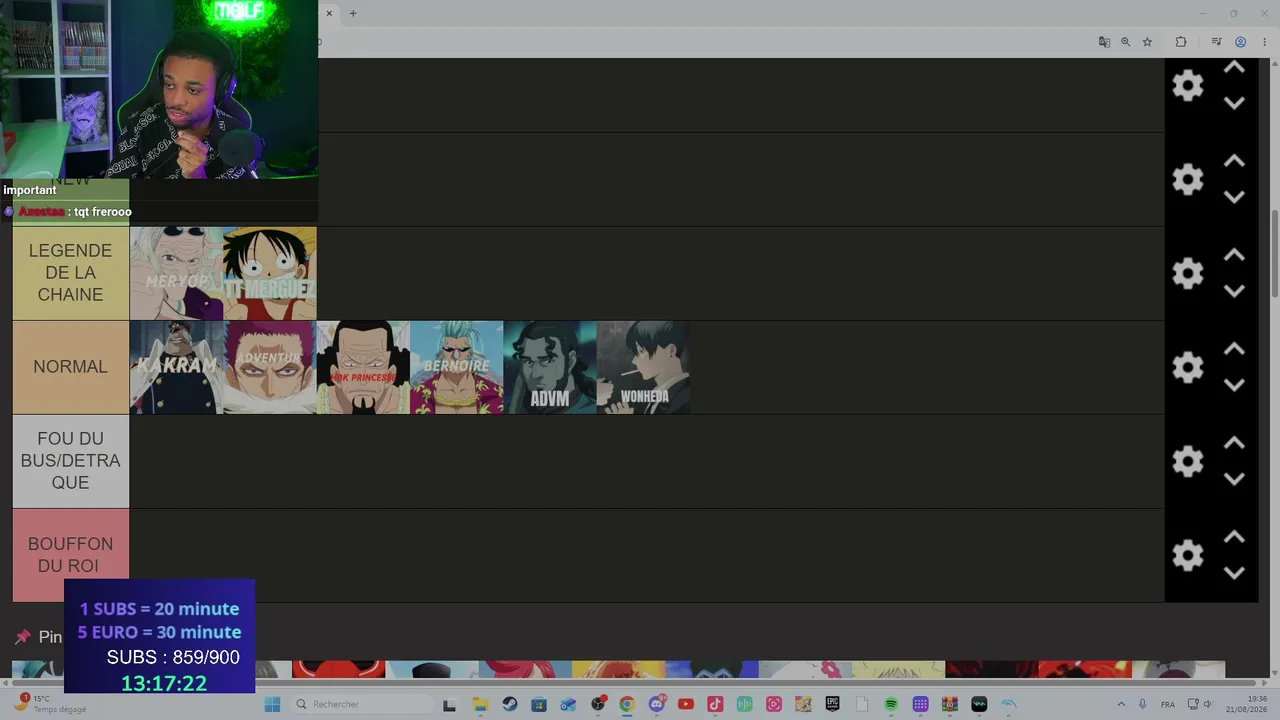Move the BOUFFON DU ROI row up
The width and height of the screenshot is (1280, 720).
click(1234, 537)
